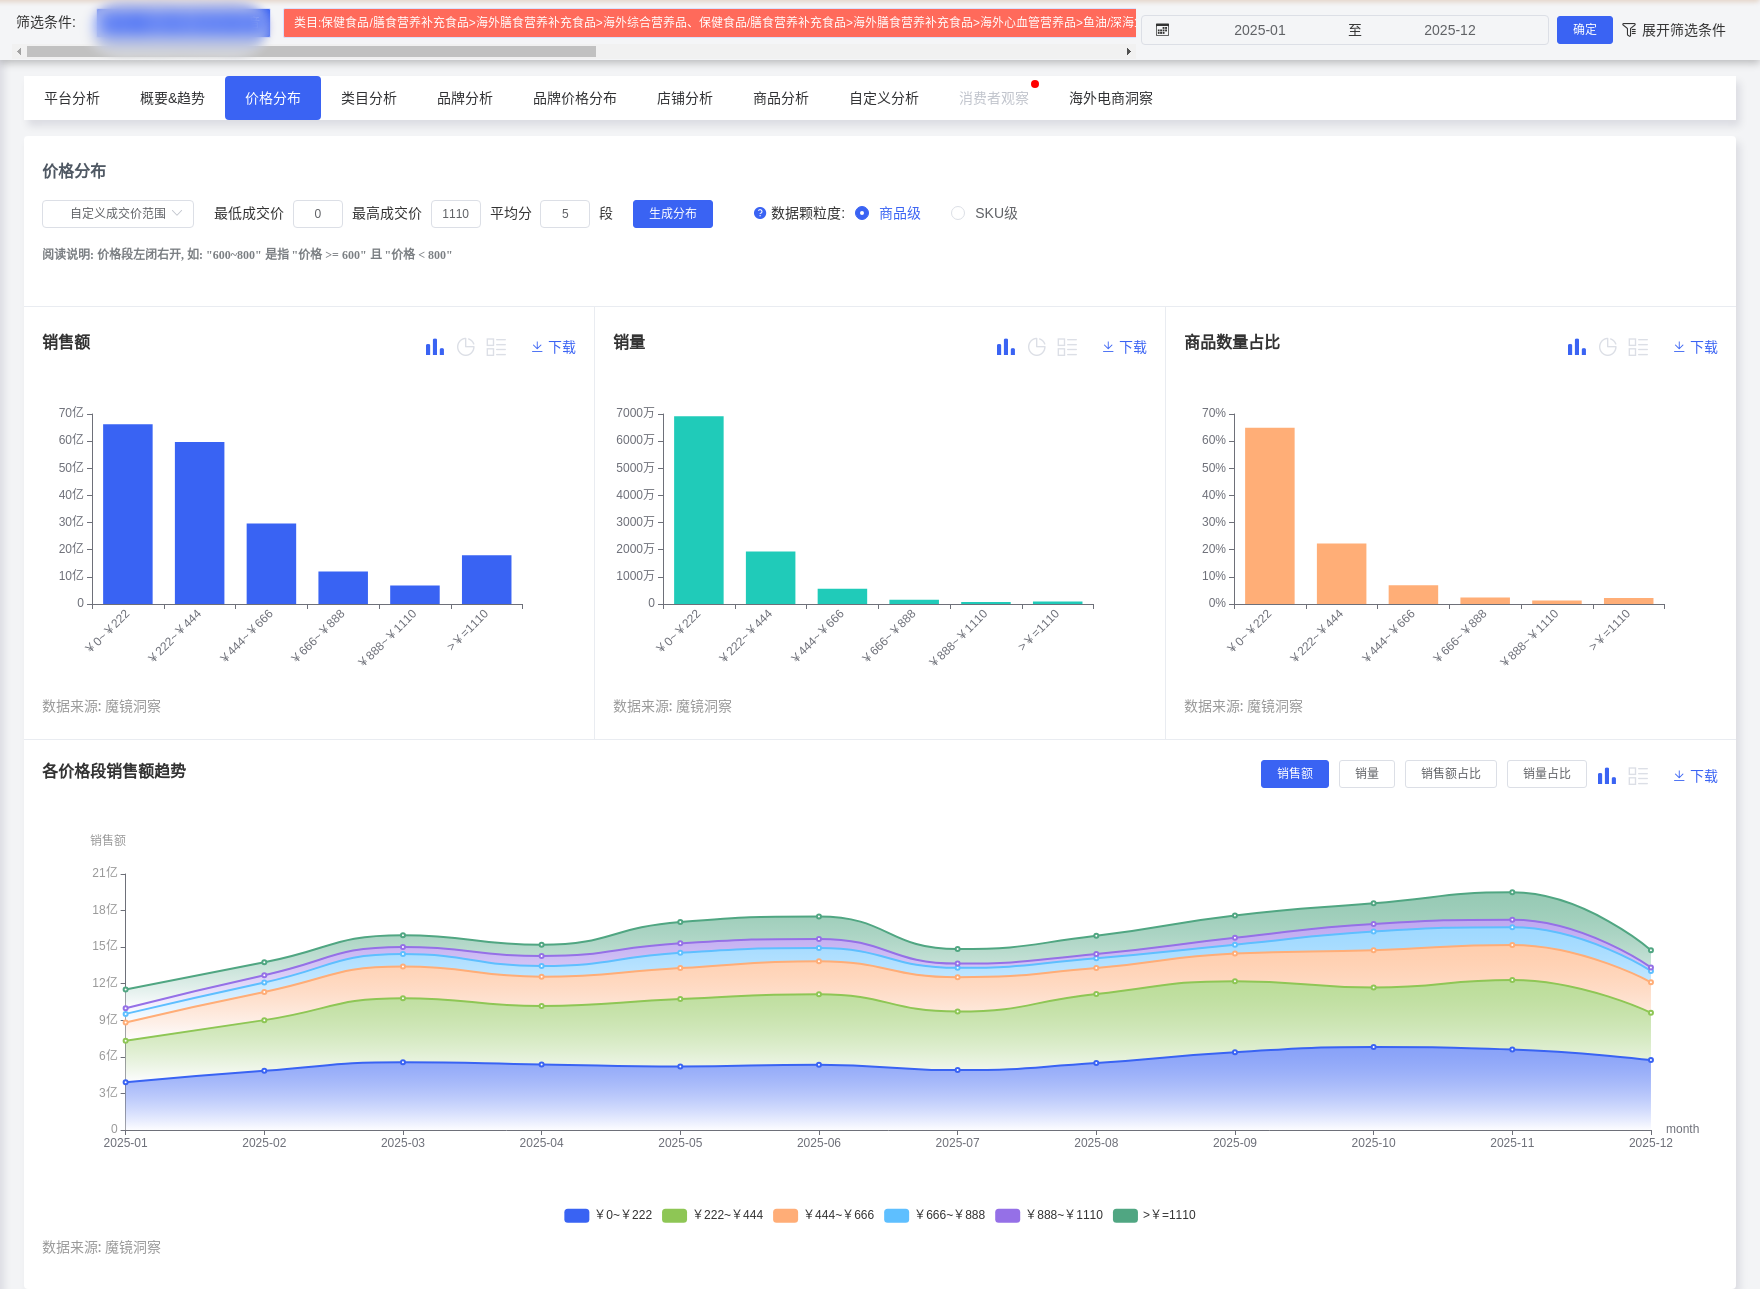Open the 海外电商洞察 tab
The width and height of the screenshot is (1760, 1289).
tap(1110, 98)
